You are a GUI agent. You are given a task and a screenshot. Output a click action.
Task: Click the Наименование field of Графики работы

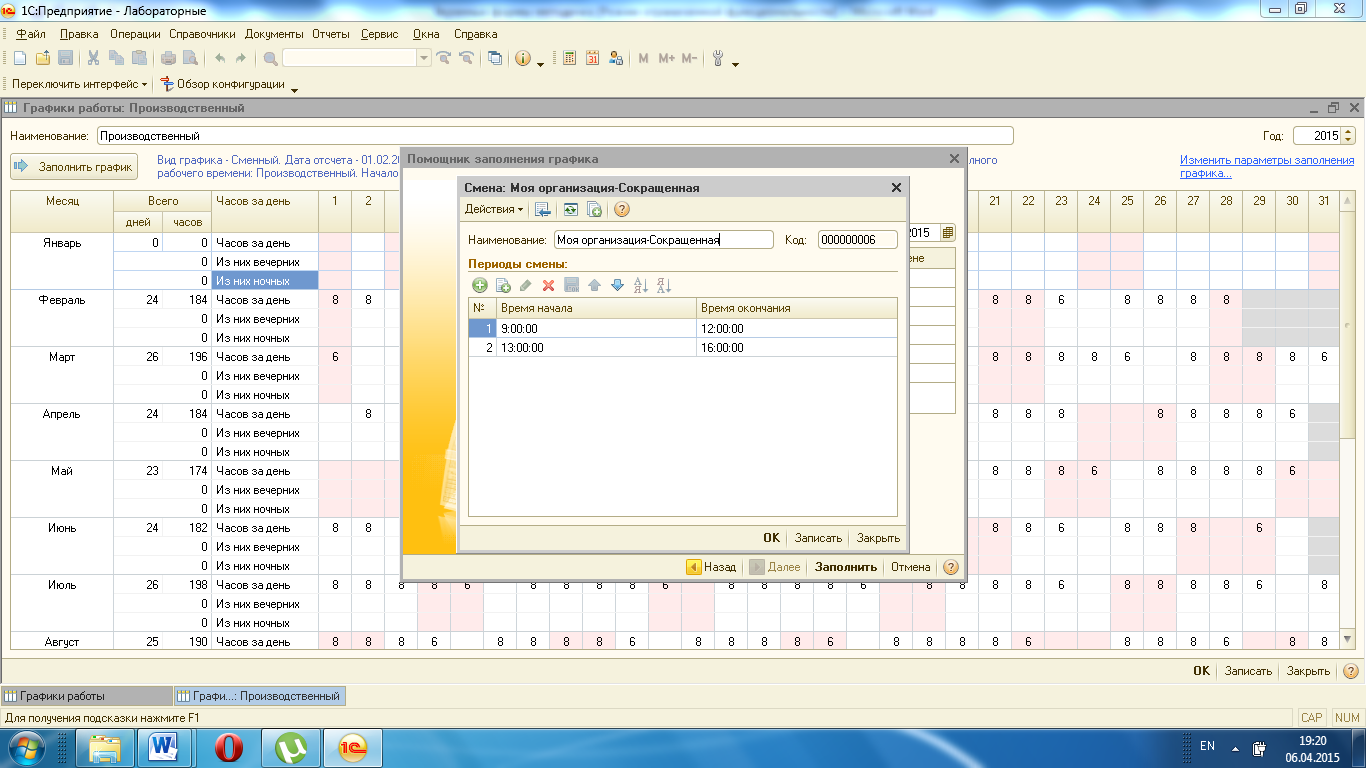click(554, 135)
